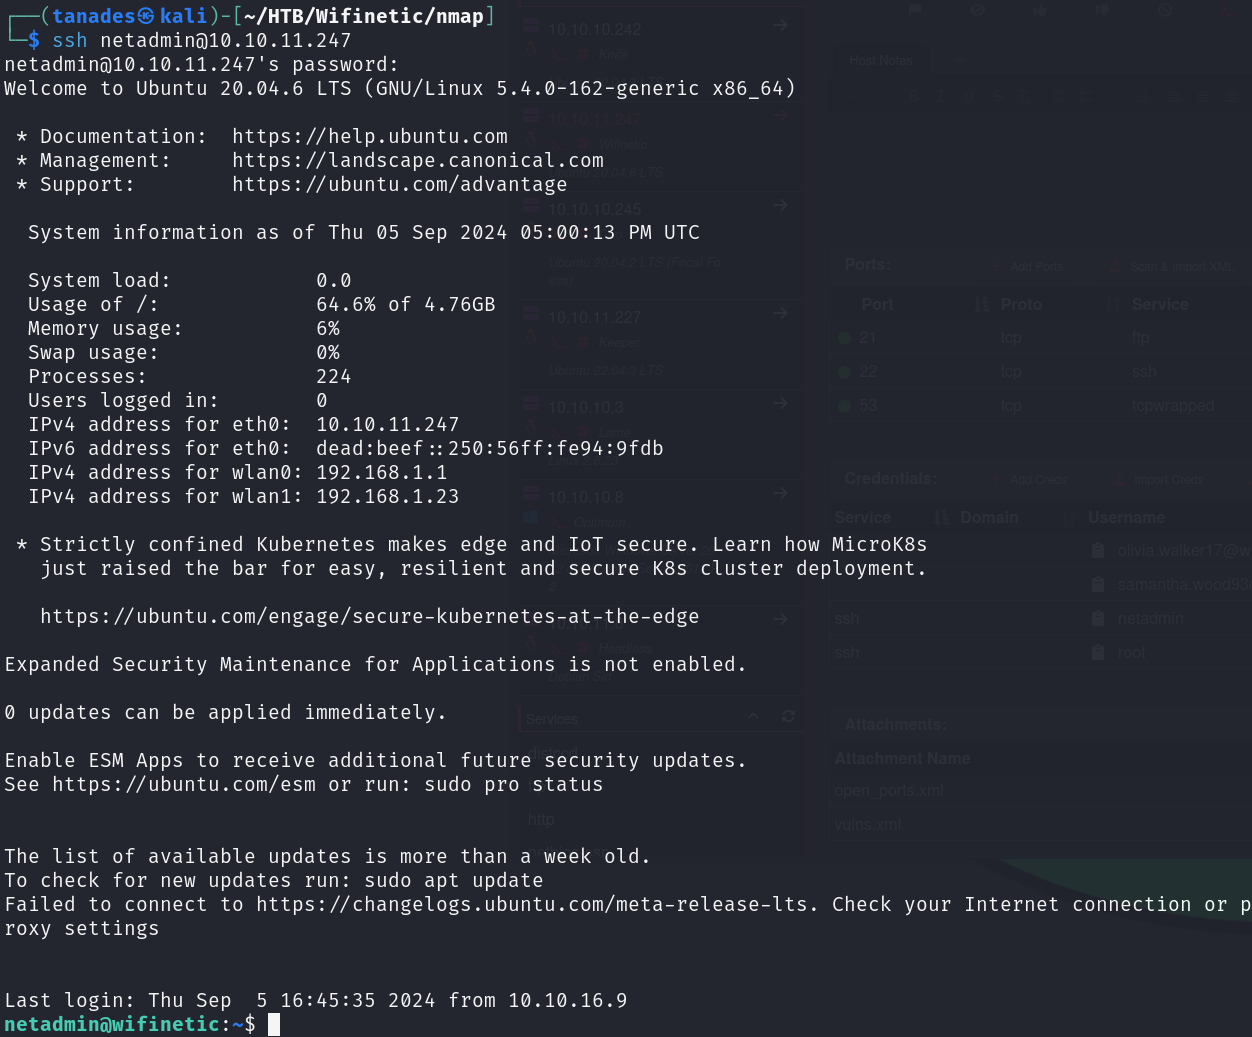Copy netadmin credential via clipboard icon
This screenshot has height=1037, width=1252.
(x=1098, y=619)
